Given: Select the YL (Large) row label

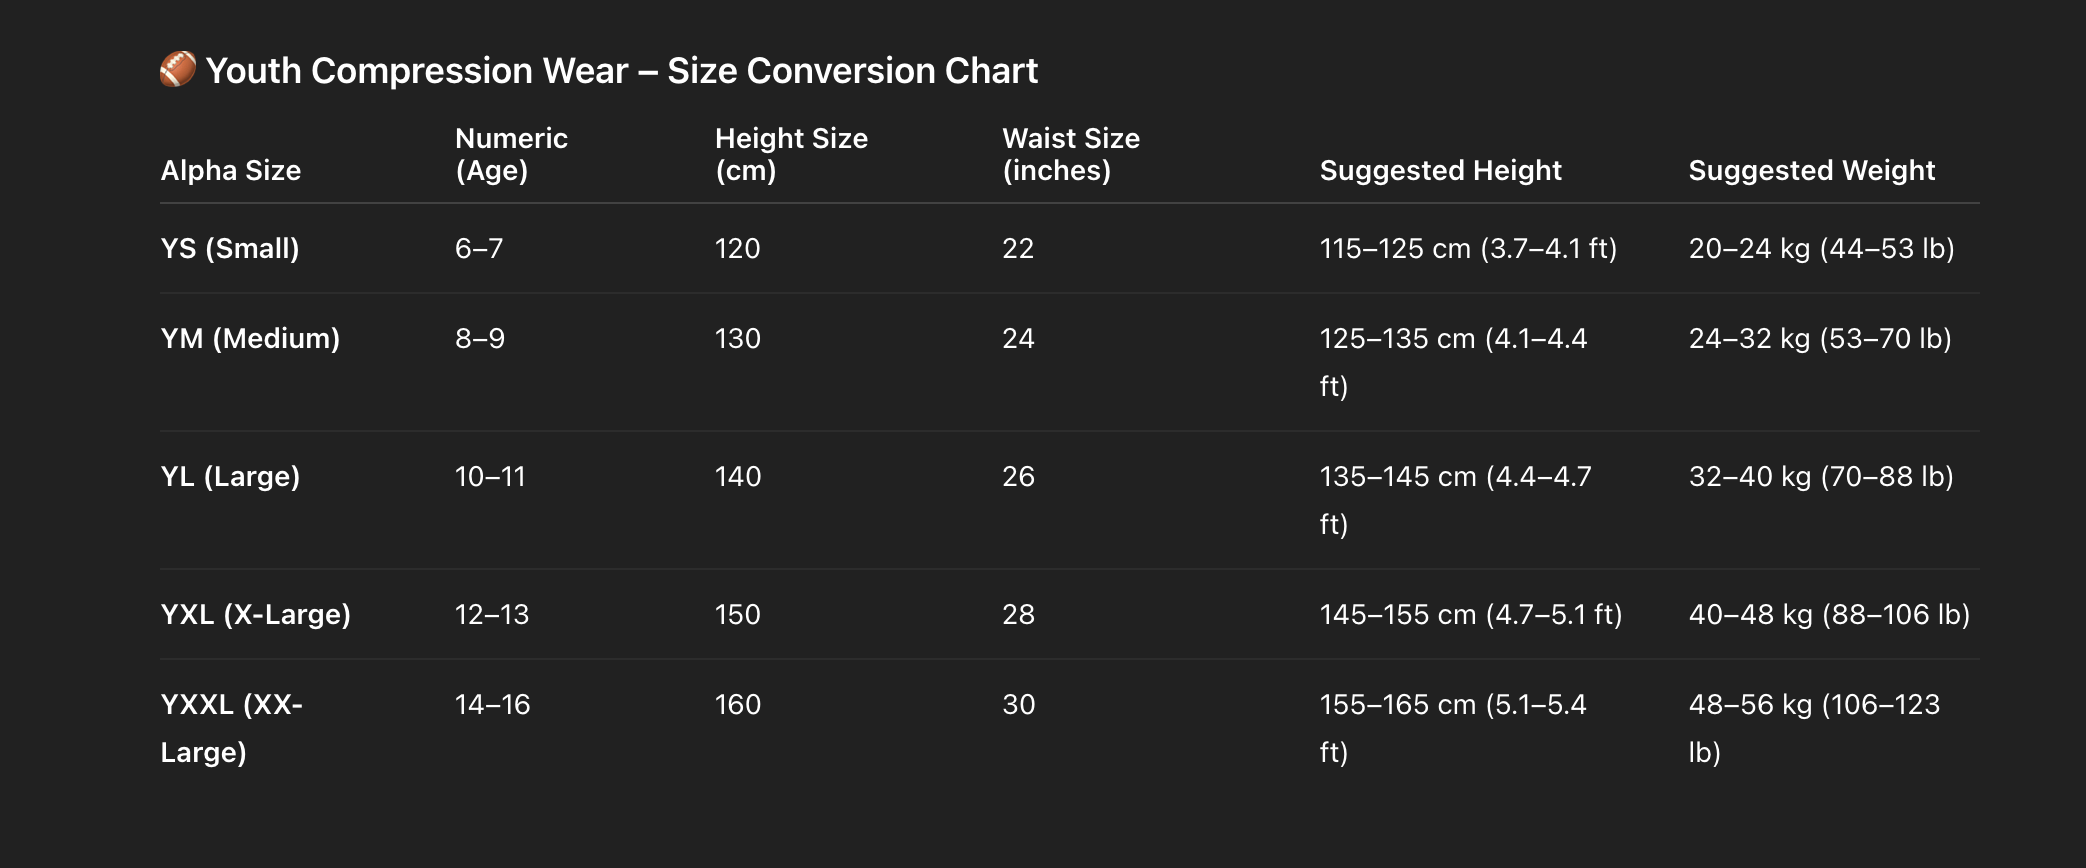Looking at the screenshot, I should (x=230, y=476).
